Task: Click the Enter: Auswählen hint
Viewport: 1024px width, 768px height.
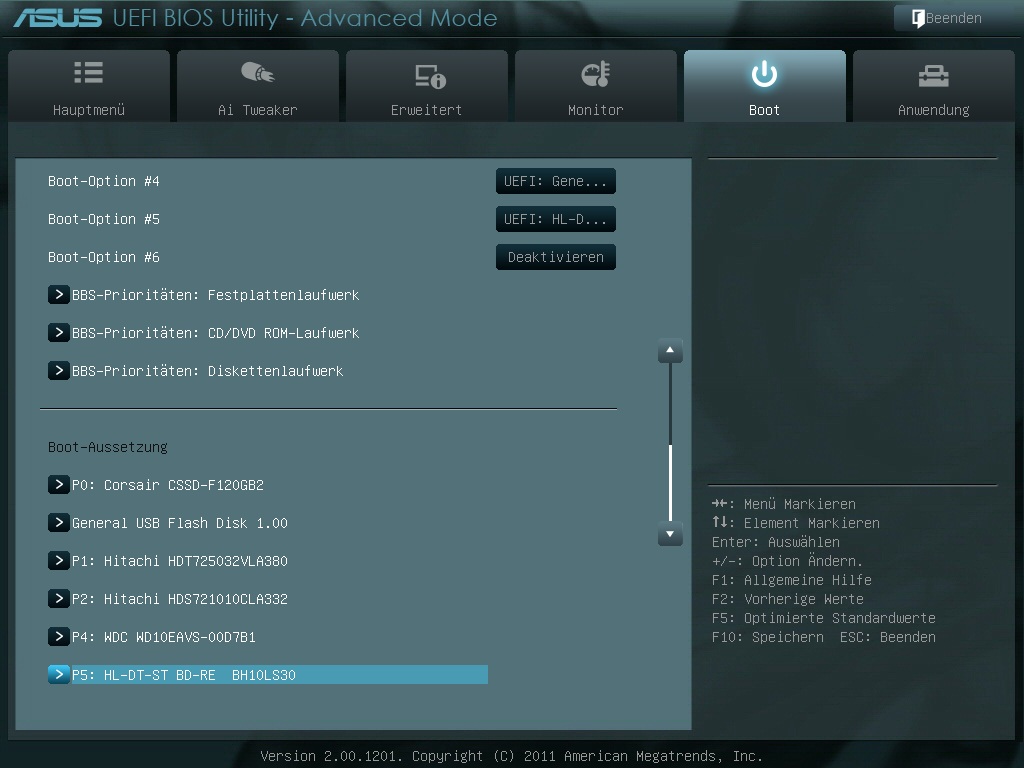Action: tap(776, 543)
